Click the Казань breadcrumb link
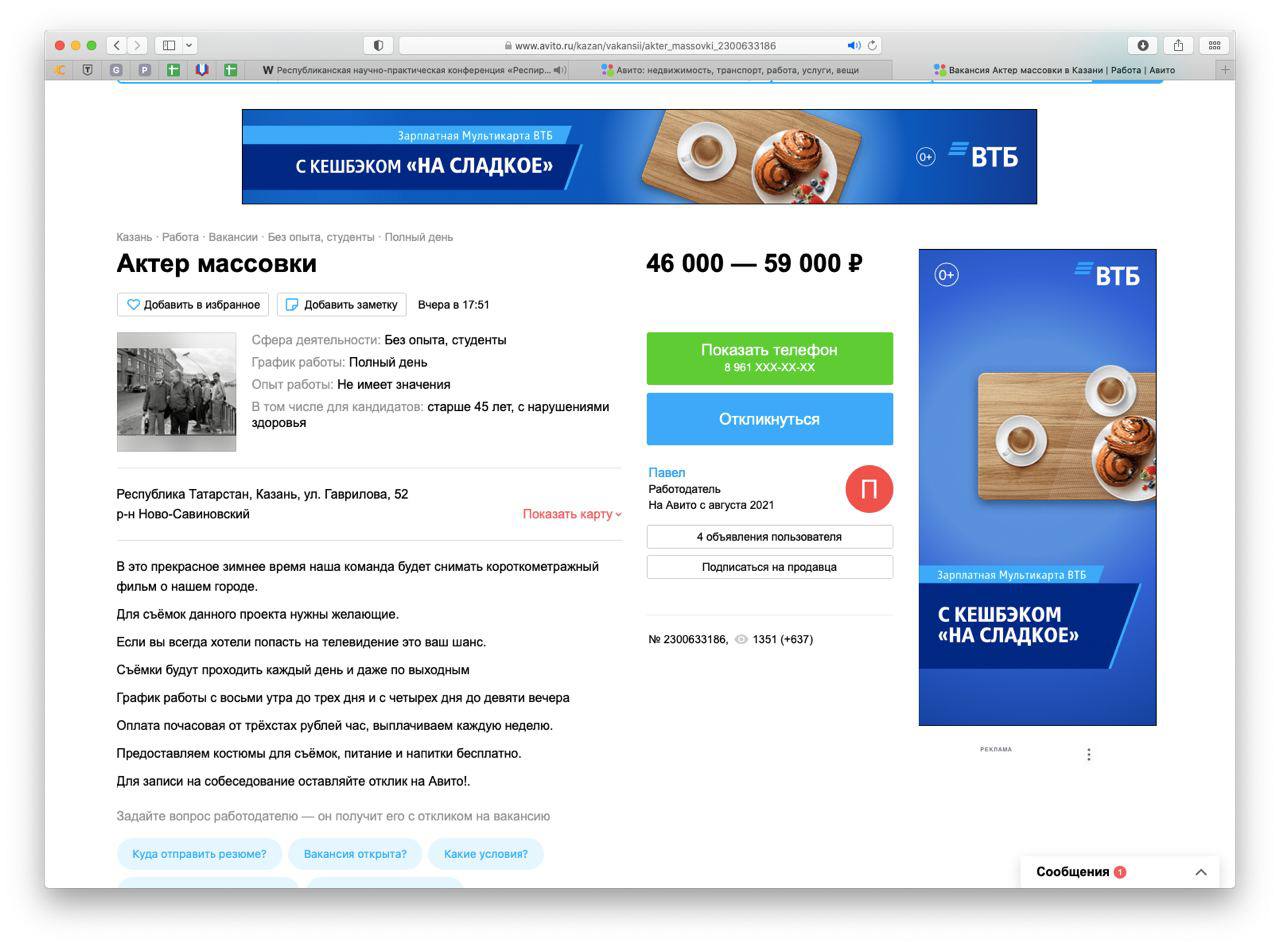Viewport: 1280px width, 947px height. click(134, 237)
